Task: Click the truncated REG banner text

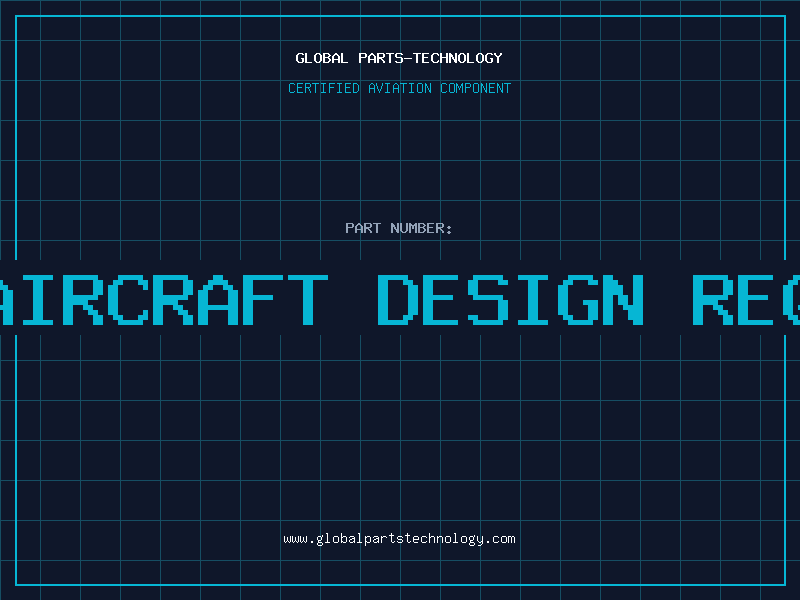Action: 746,299
